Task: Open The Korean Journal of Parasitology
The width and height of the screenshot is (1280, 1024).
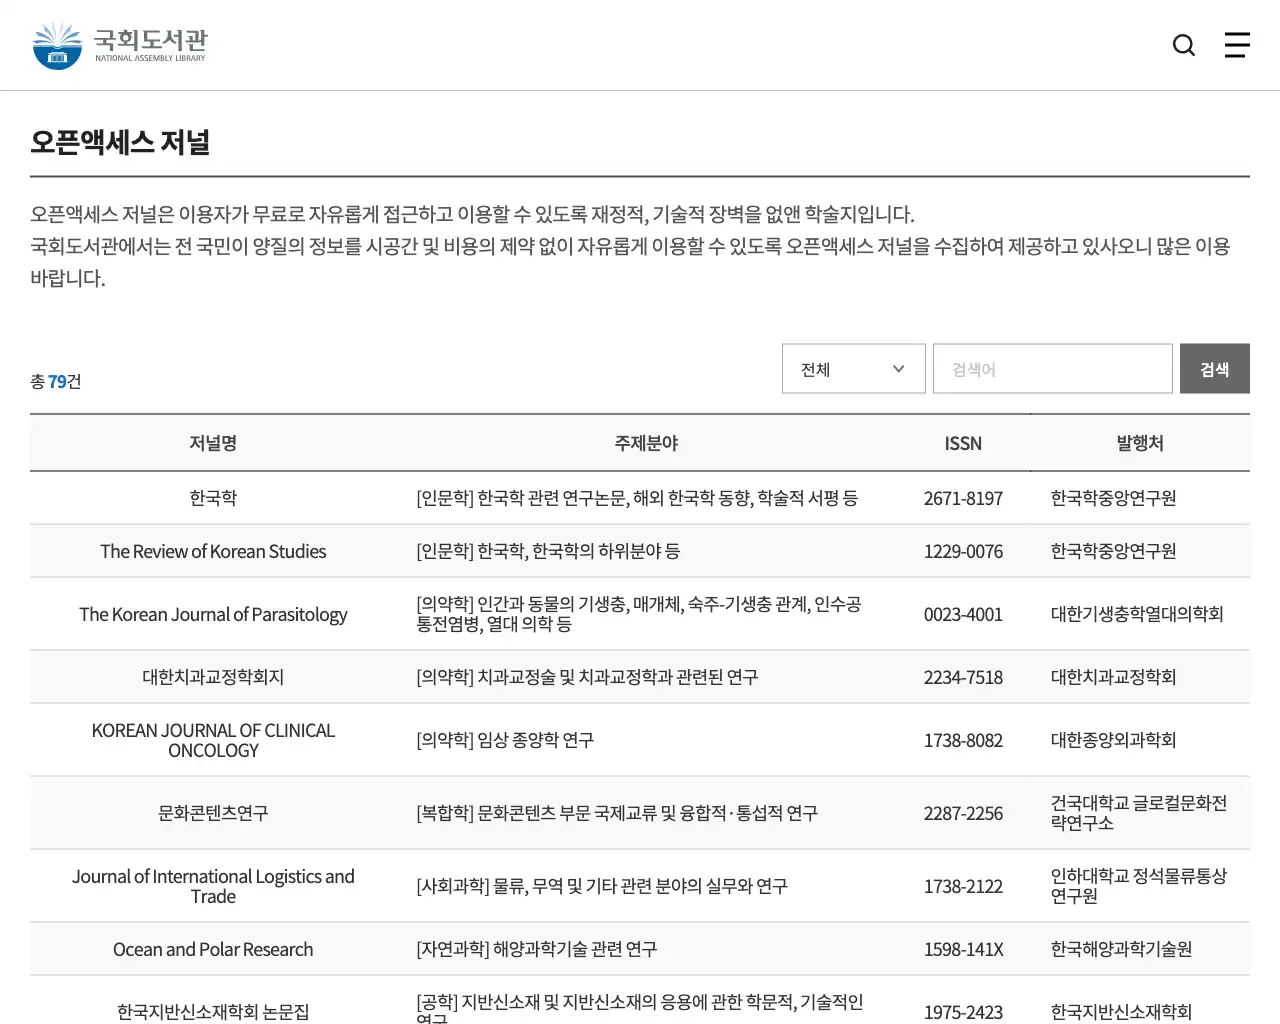Action: pyautogui.click(x=213, y=614)
